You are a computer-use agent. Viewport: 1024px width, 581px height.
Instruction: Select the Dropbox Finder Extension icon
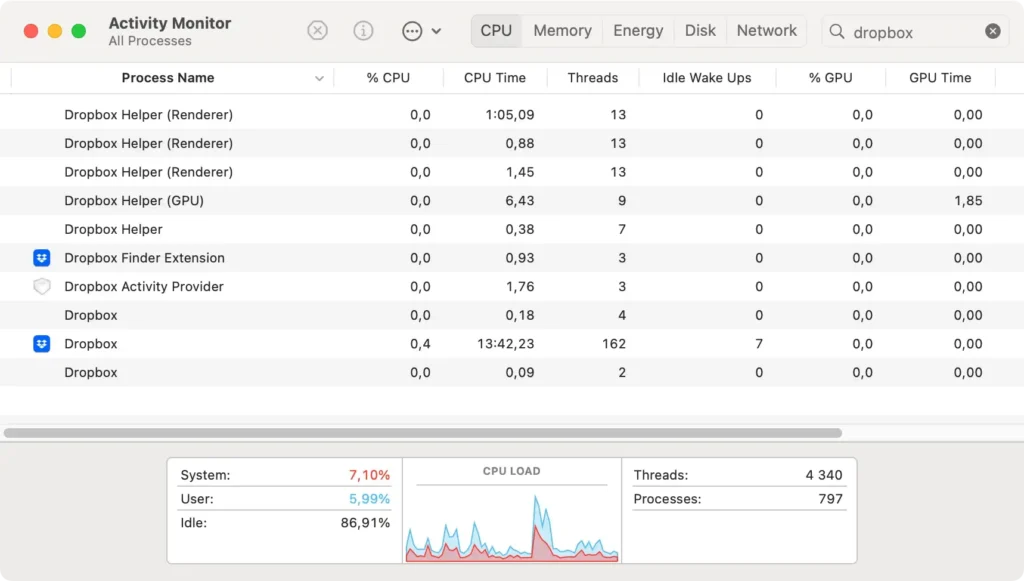coord(42,258)
